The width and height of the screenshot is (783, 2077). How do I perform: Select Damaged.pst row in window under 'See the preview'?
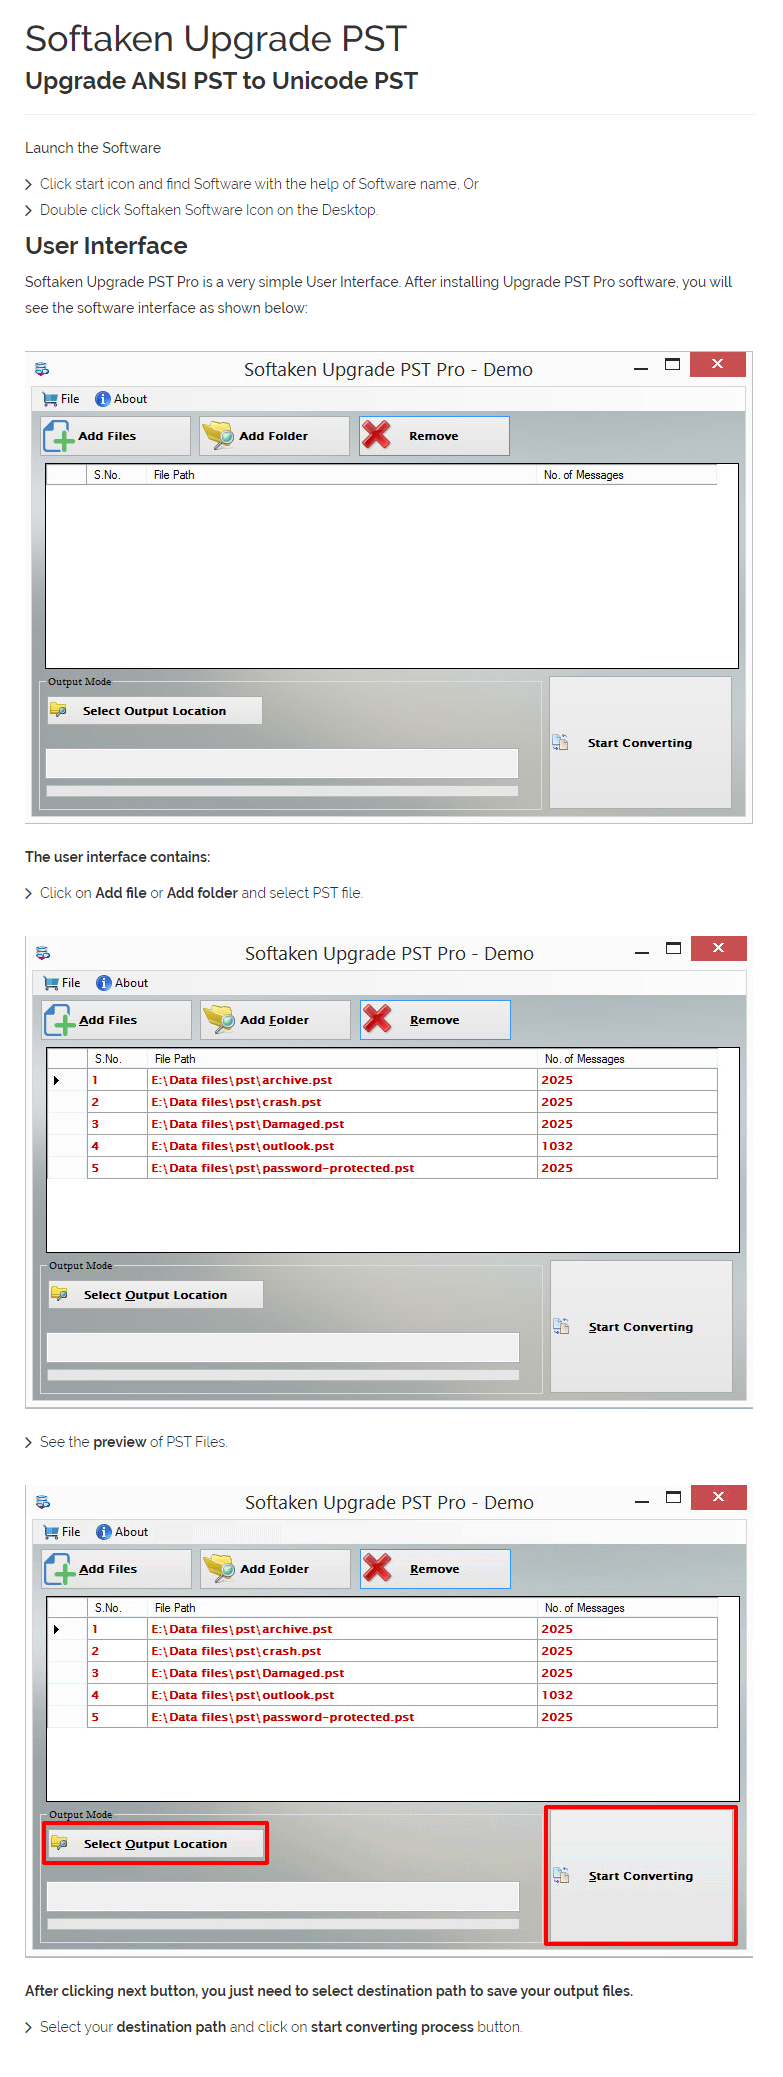(383, 1673)
